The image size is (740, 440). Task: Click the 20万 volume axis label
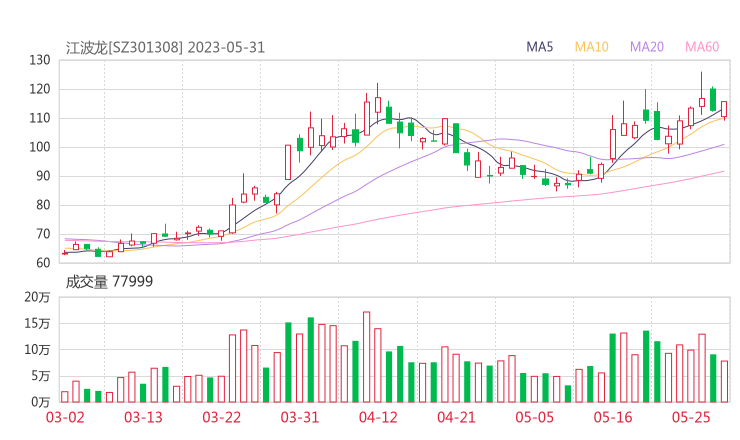pos(37,297)
